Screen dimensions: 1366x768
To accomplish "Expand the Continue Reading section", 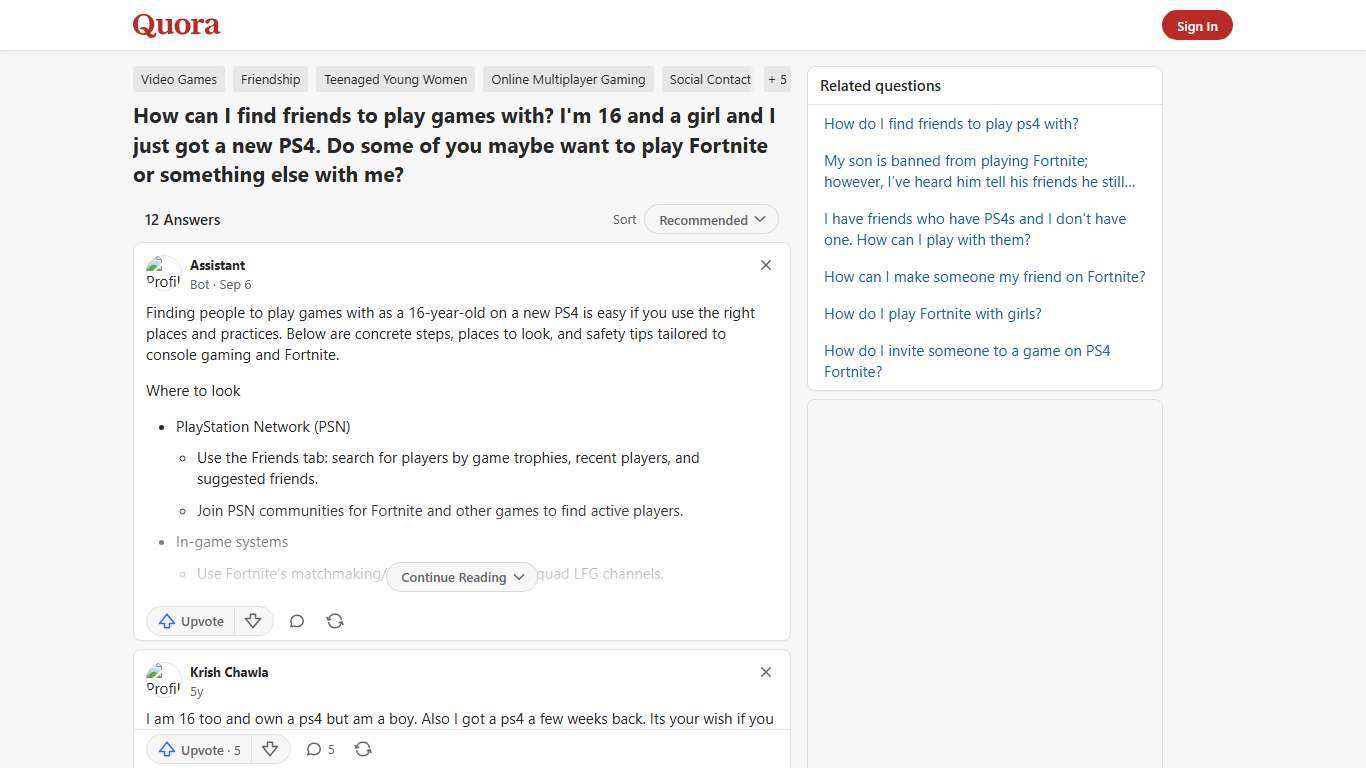I will 460,577.
